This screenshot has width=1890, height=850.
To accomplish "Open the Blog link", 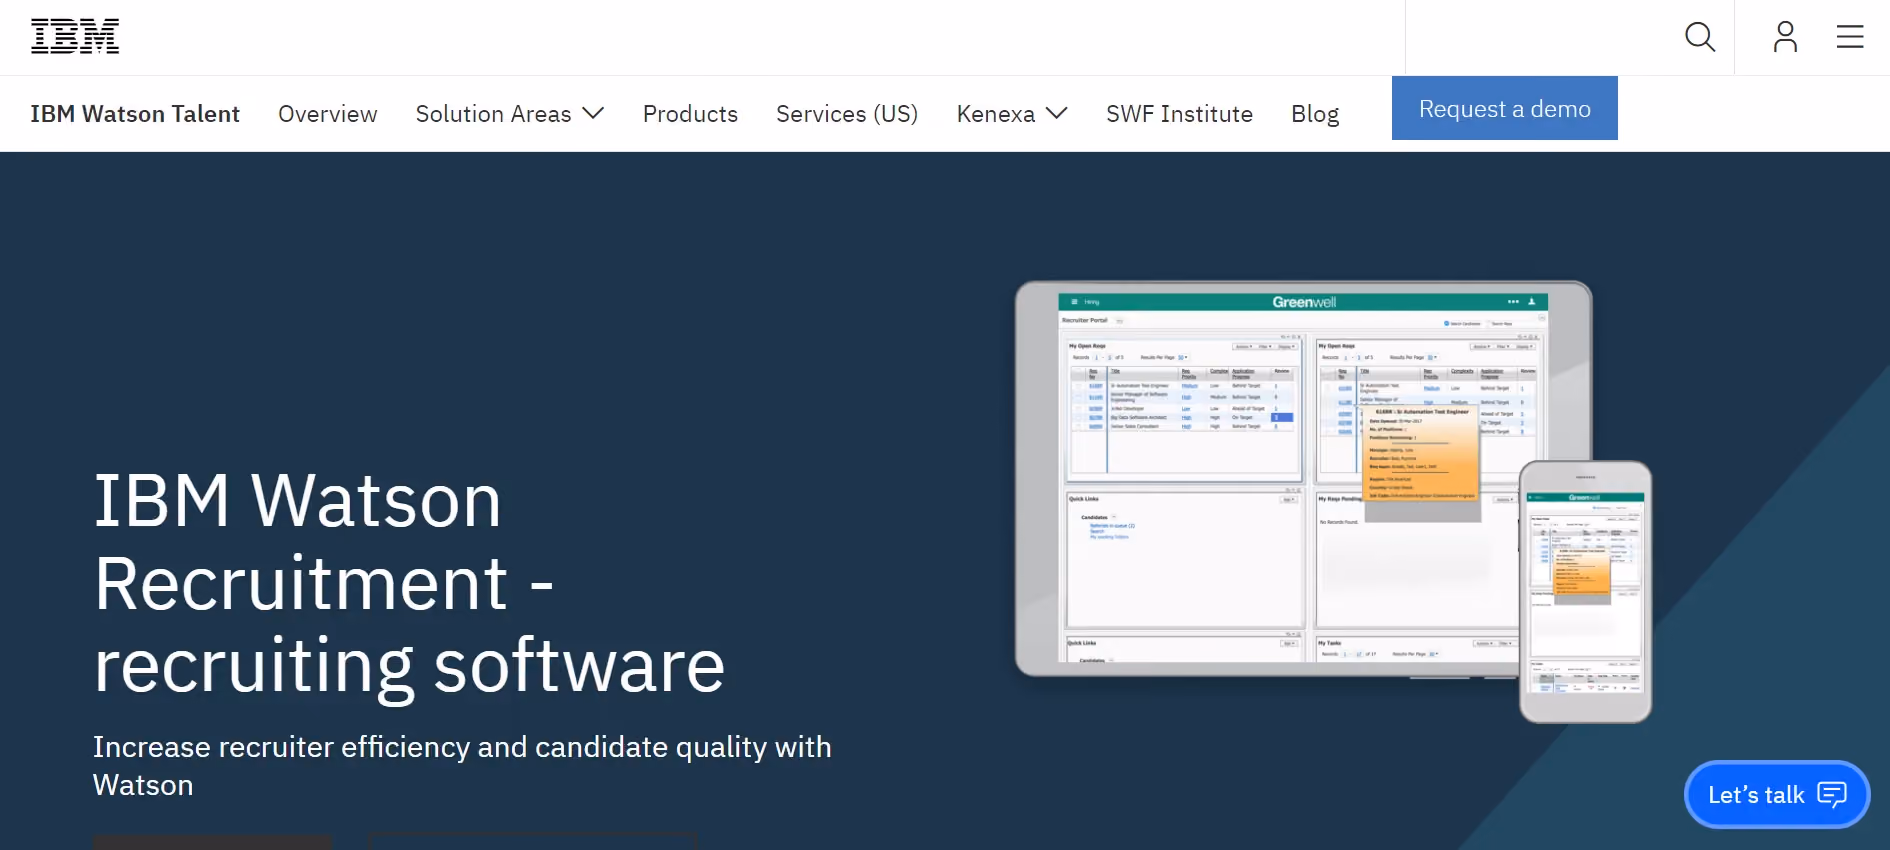I will (x=1315, y=114).
